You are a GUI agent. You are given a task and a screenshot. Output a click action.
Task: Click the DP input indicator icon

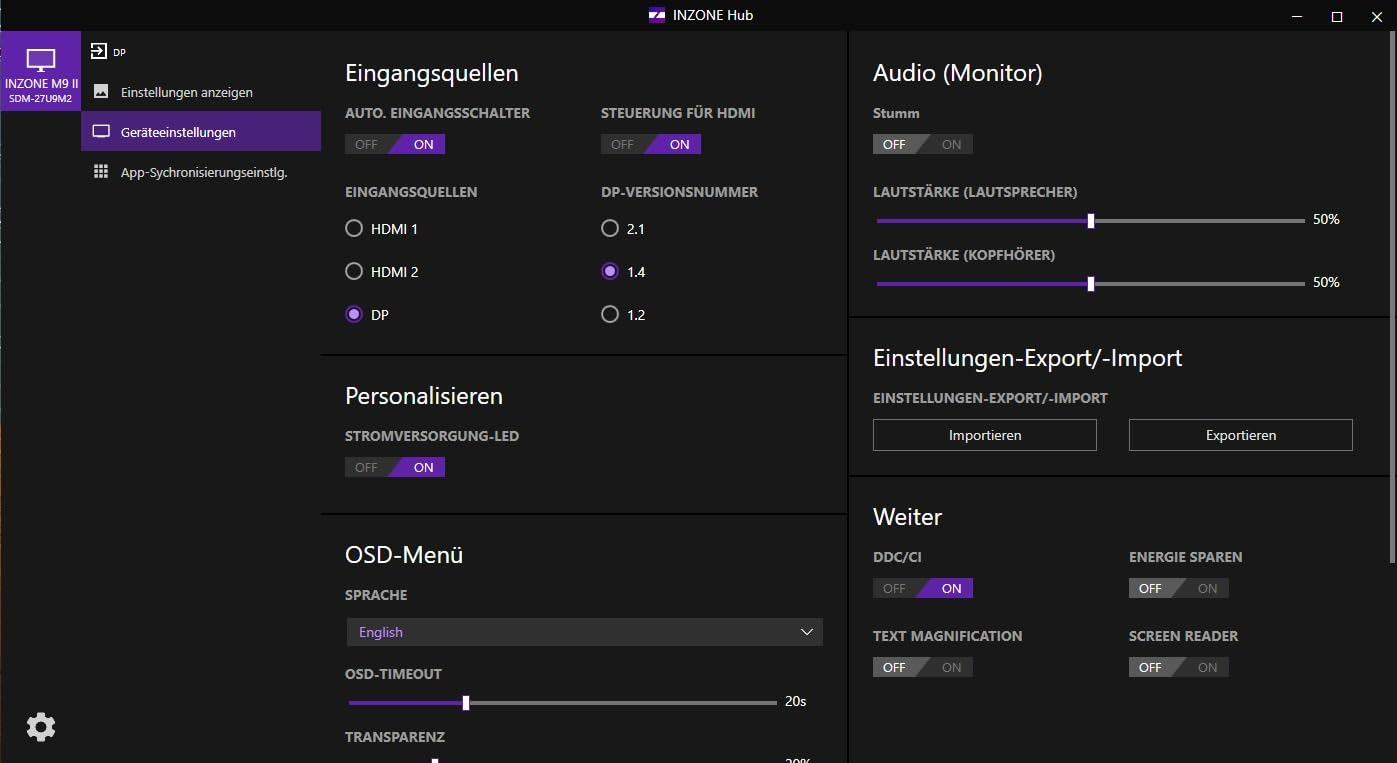[99, 51]
